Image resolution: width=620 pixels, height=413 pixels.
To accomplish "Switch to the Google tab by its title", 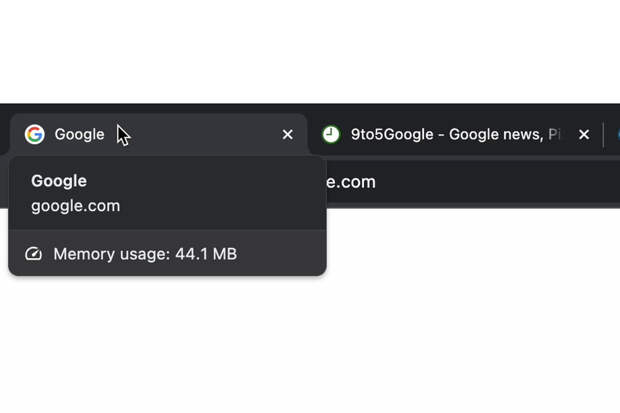I will tap(80, 134).
